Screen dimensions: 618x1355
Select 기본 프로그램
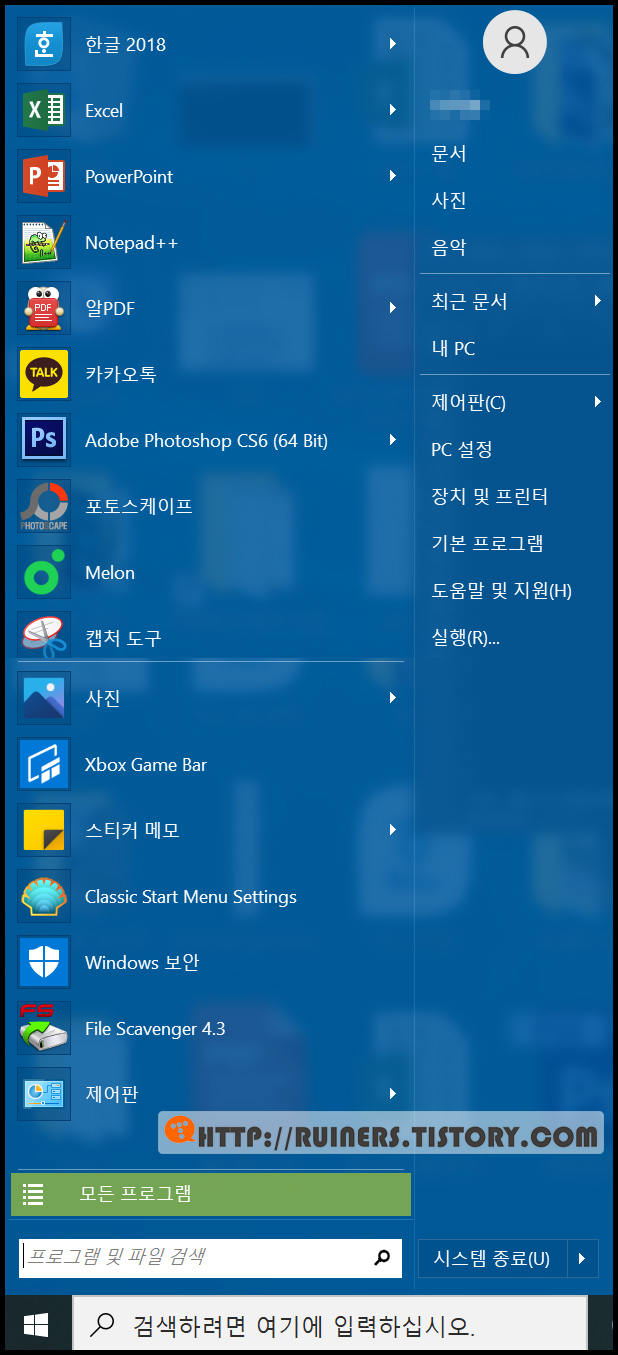[x=487, y=543]
